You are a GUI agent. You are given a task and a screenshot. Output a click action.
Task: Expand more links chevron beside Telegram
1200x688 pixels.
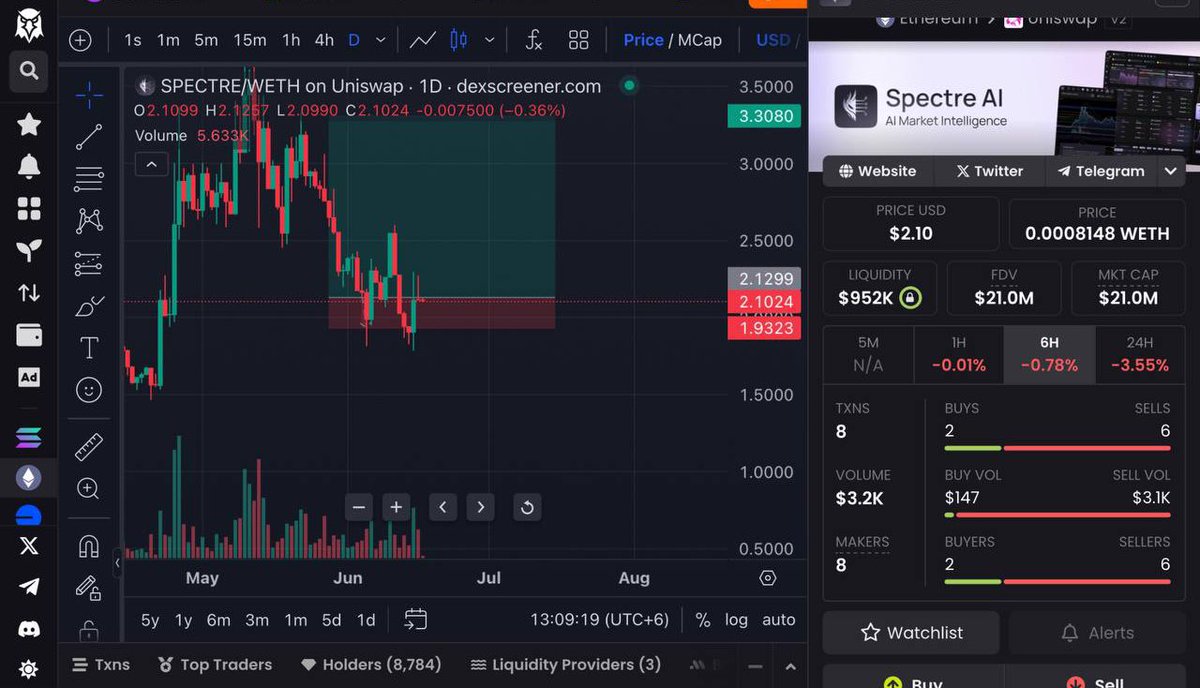click(1170, 171)
